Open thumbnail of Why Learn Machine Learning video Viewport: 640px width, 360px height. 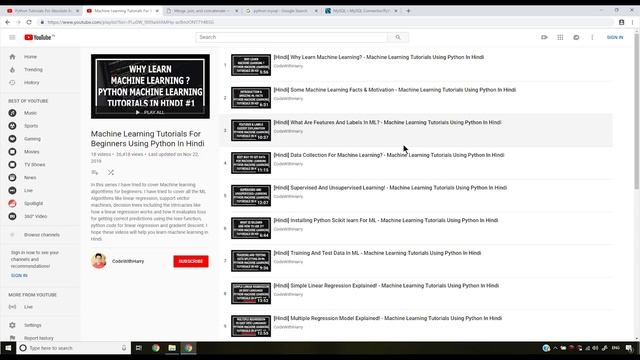[x=251, y=65]
